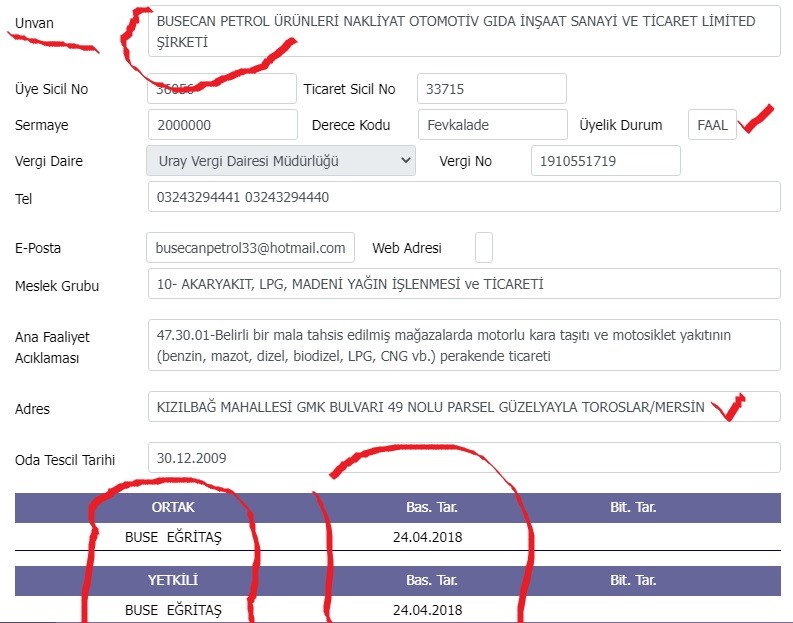Screen dimensions: 793x623
Task: Select the Oda Tescil Tarihi field 30.12.2009
Action: coord(464,458)
